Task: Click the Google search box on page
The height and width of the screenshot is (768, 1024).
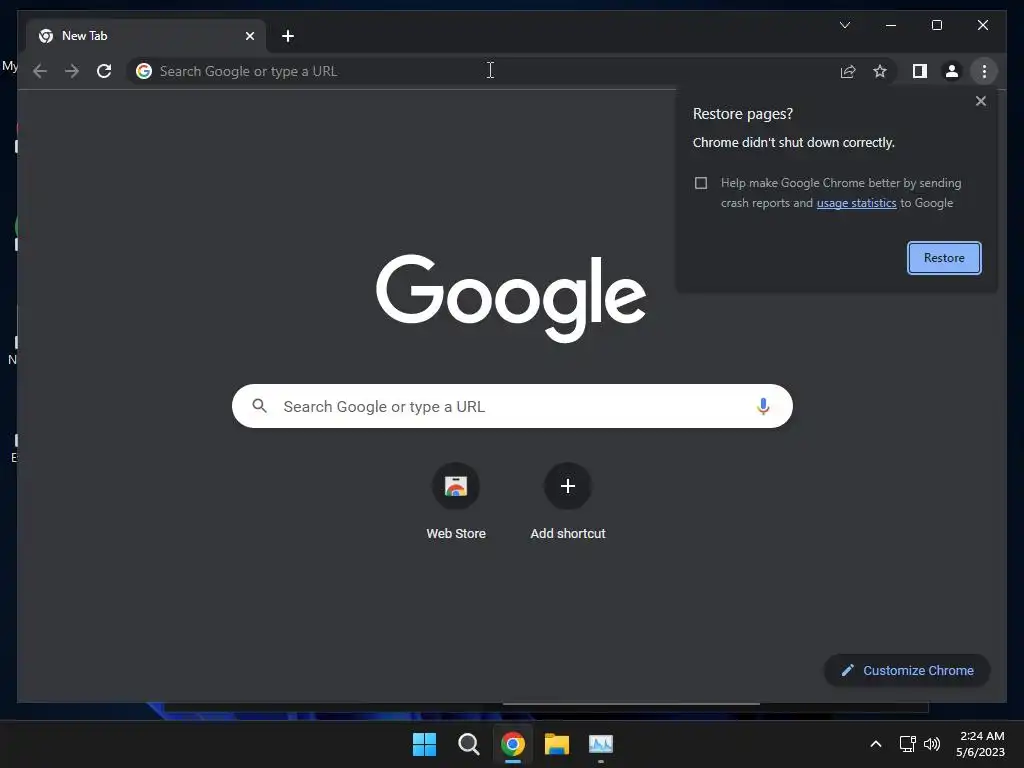Action: 512,406
